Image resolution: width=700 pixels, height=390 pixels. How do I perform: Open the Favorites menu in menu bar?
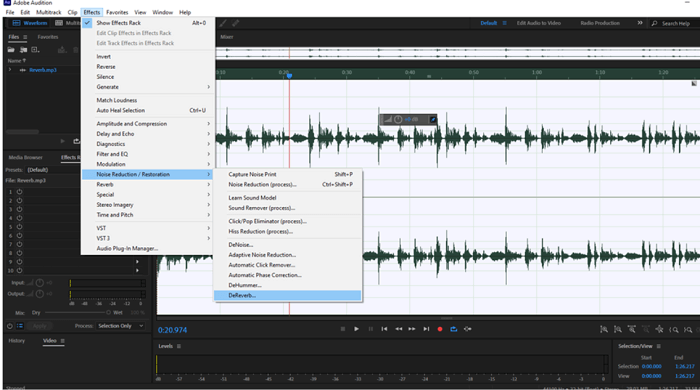[x=117, y=12]
